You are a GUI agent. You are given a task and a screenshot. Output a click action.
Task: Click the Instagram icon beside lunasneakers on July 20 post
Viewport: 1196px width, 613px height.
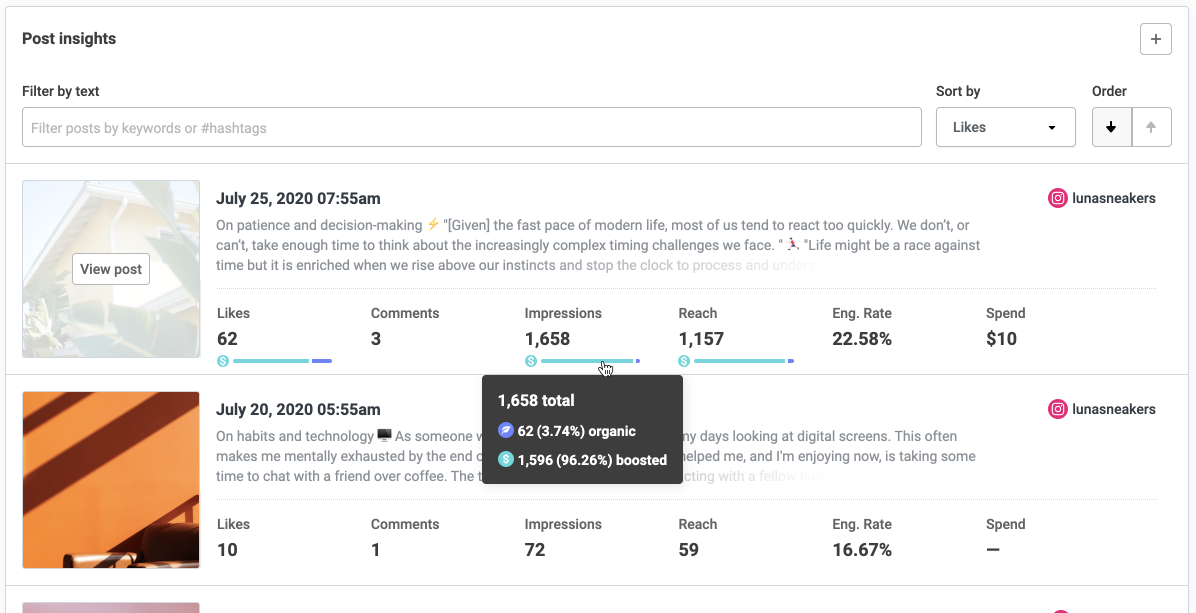tap(1057, 409)
